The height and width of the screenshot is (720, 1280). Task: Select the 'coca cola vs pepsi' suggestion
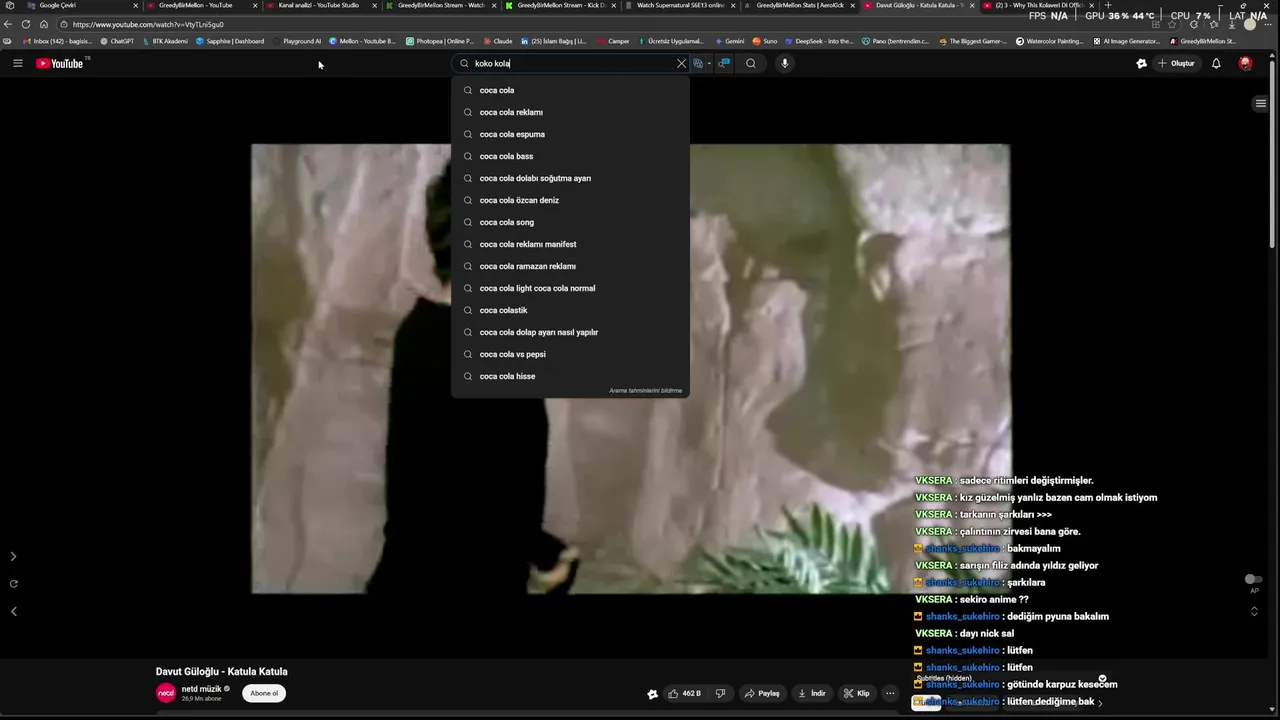(570, 354)
